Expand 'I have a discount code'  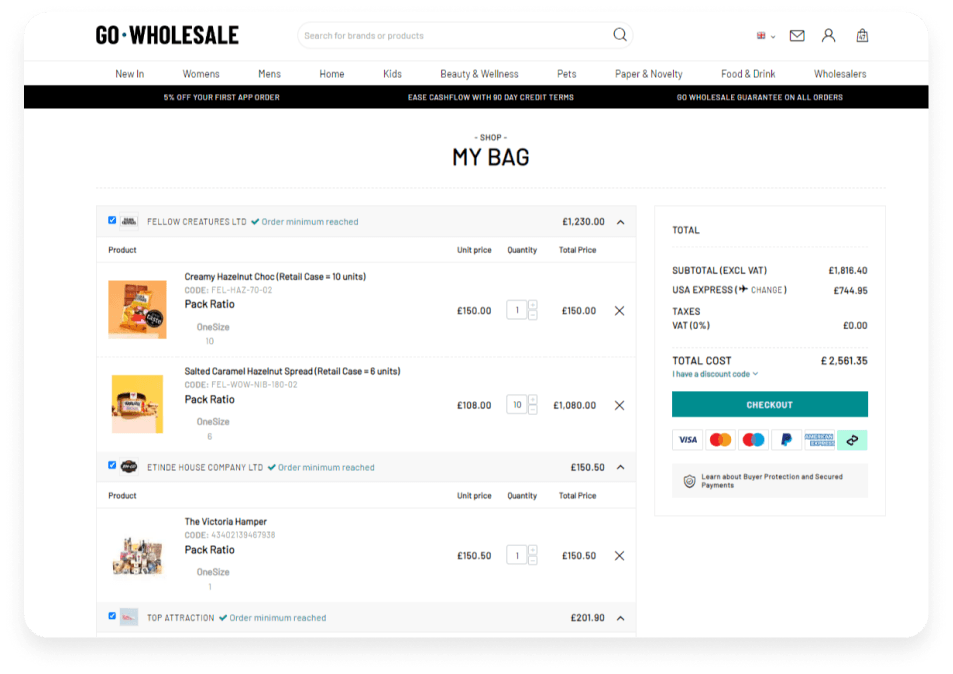click(x=715, y=374)
